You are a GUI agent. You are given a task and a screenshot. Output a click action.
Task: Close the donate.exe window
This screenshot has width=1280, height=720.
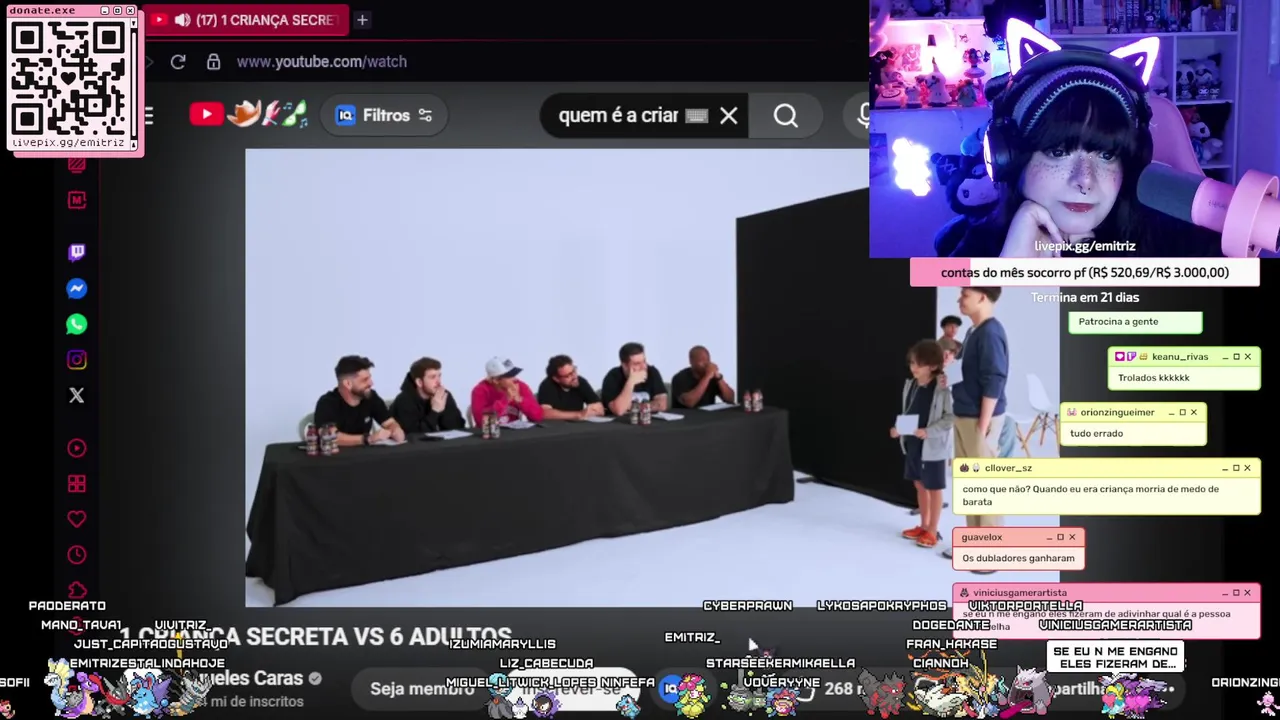click(x=130, y=10)
